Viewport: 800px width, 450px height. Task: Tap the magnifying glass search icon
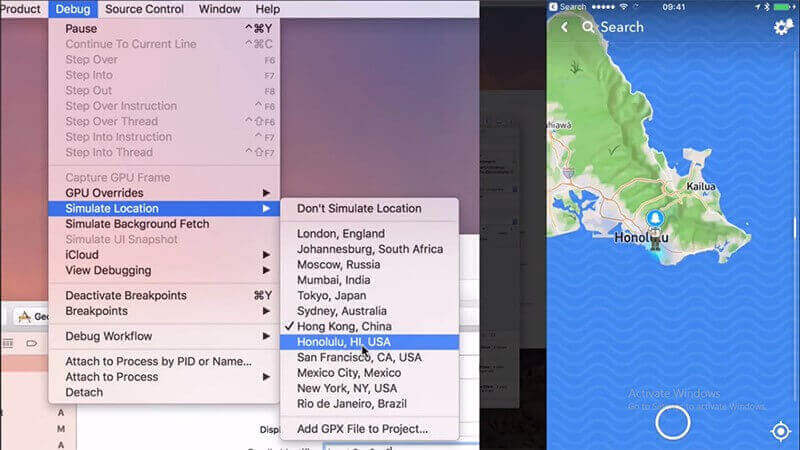coord(588,27)
